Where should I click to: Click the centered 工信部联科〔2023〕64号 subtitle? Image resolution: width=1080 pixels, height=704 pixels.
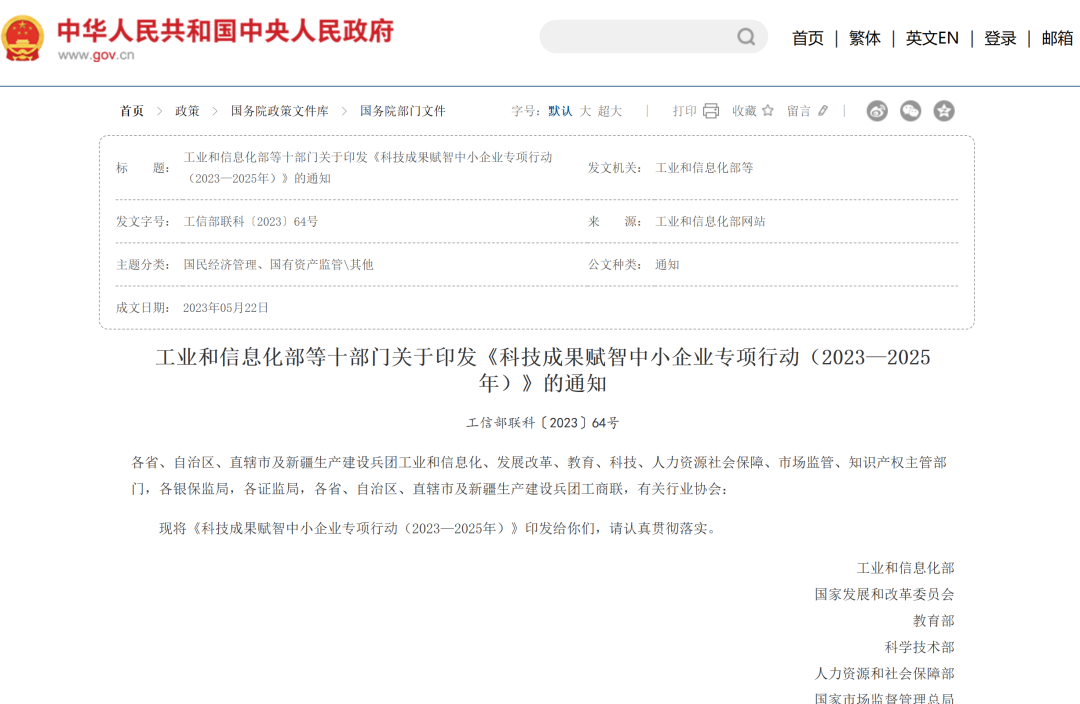coord(543,423)
